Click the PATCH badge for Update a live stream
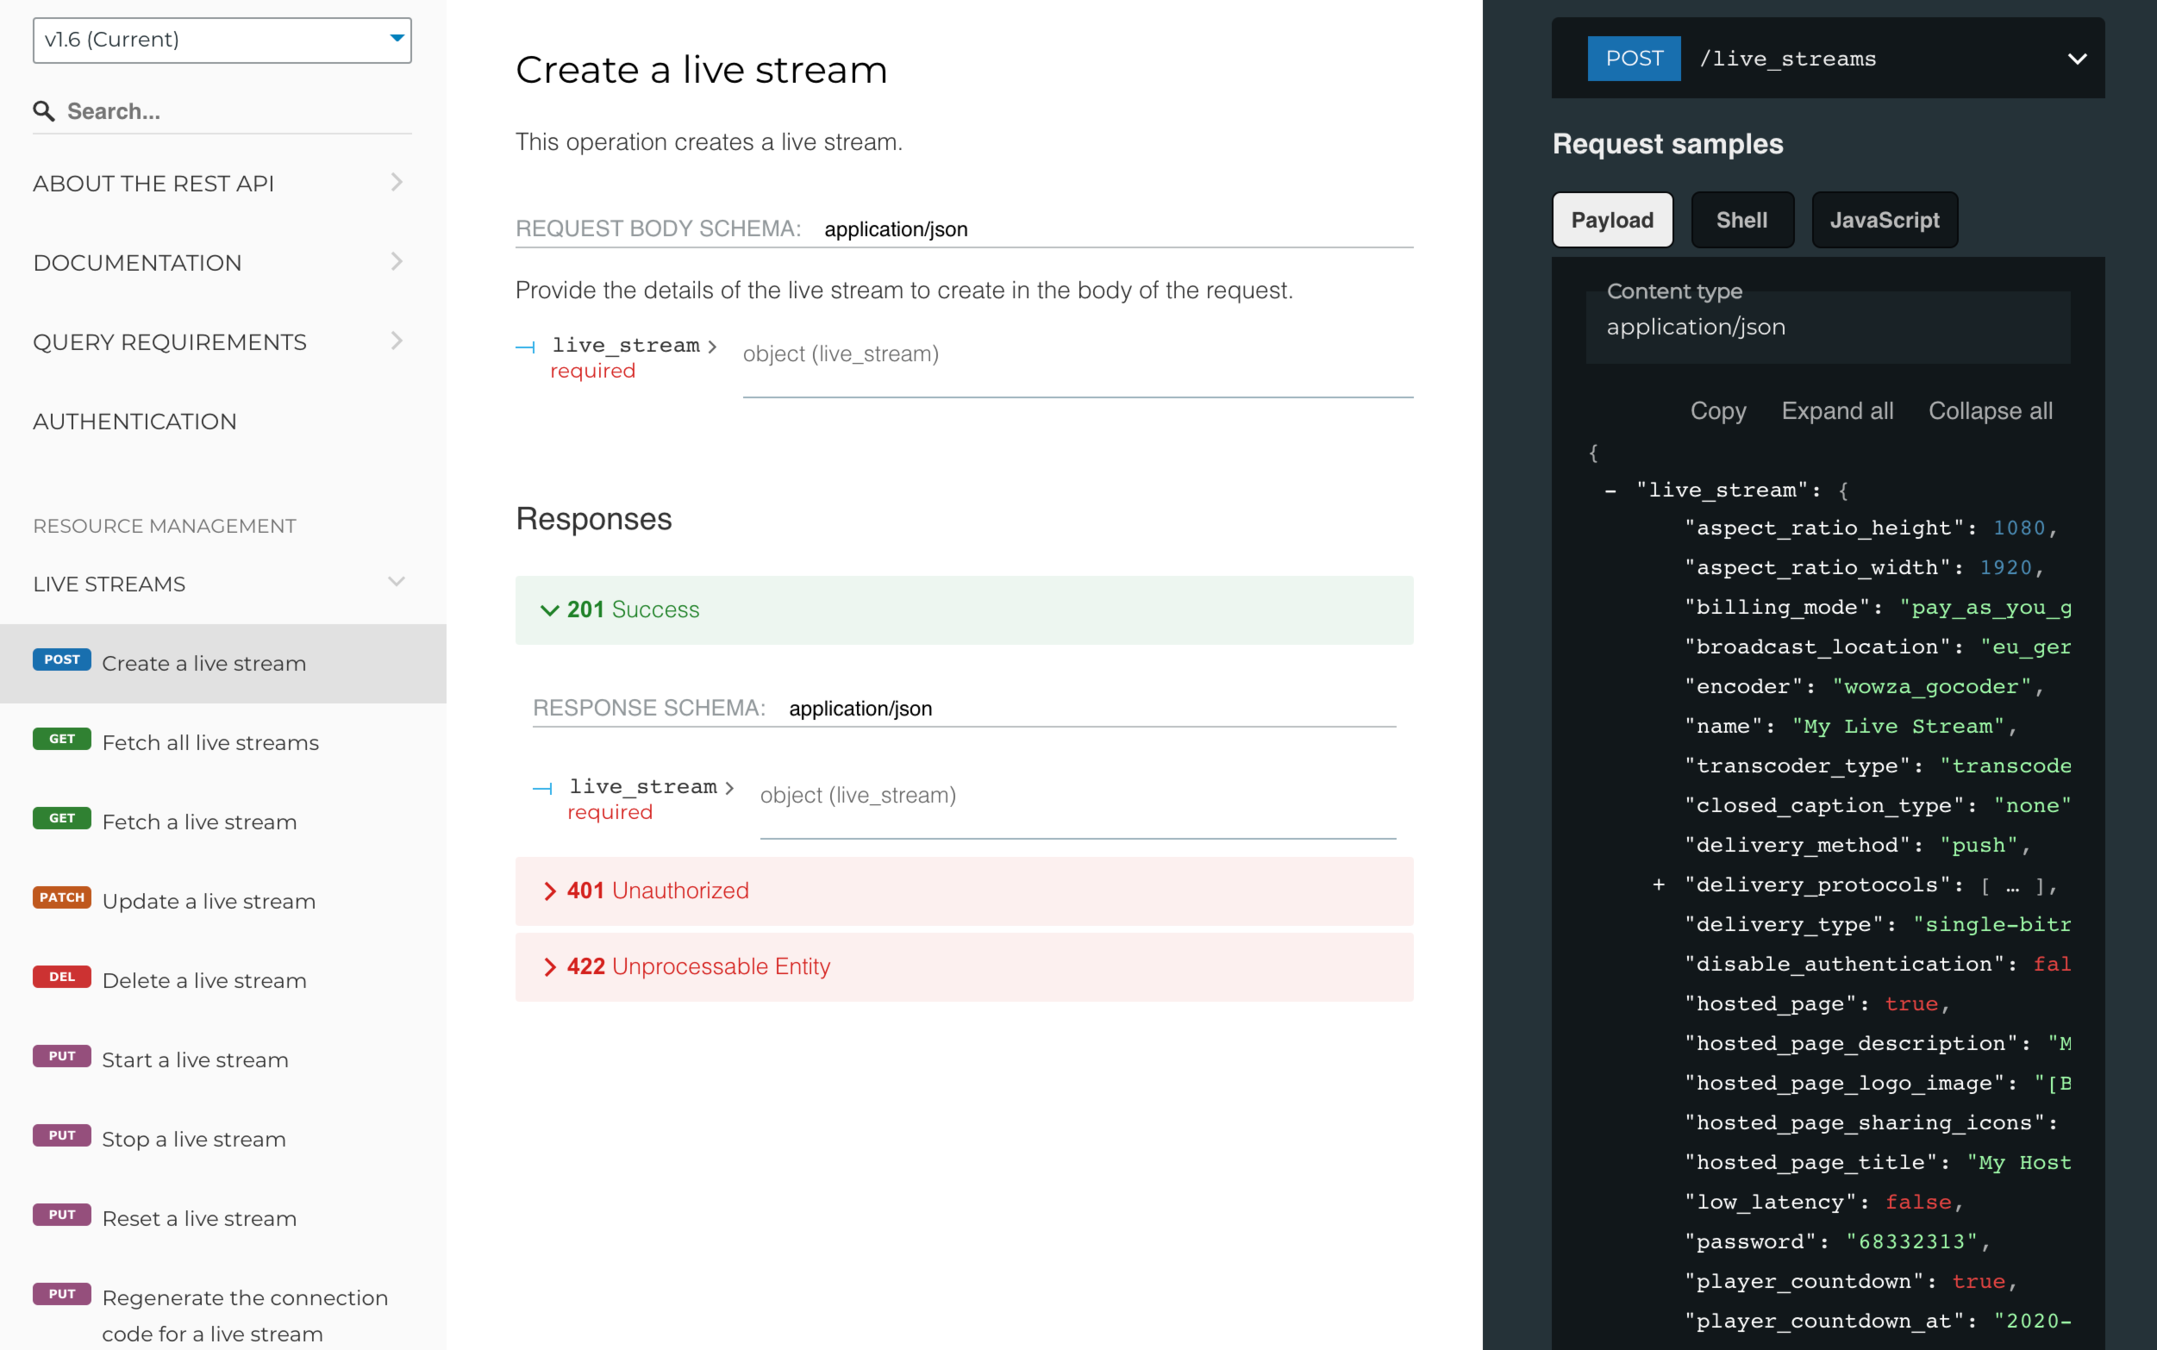The width and height of the screenshot is (2157, 1350). pyautogui.click(x=61, y=898)
